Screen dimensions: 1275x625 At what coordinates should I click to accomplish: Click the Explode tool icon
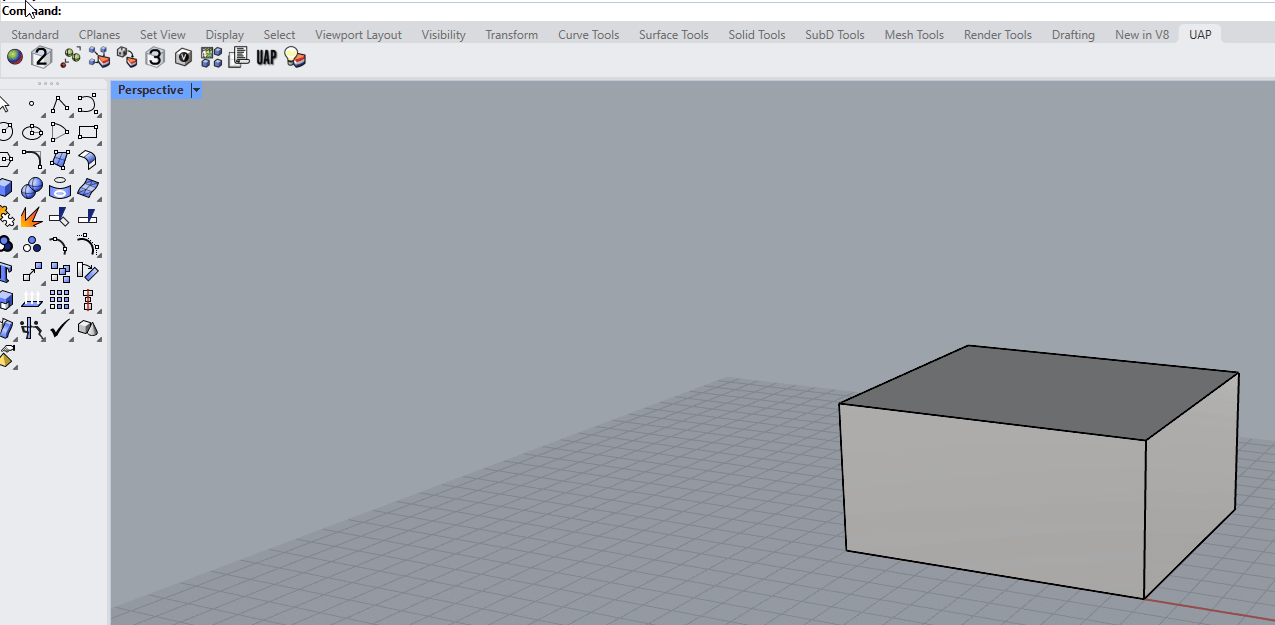32,215
